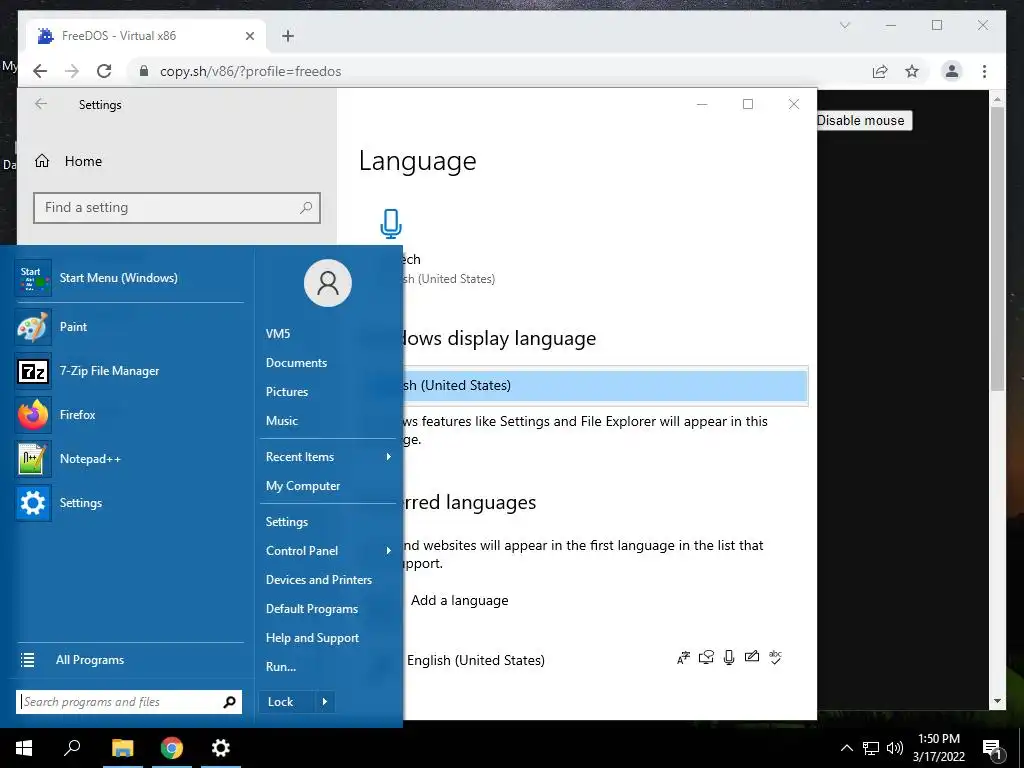The image size is (1024, 768).
Task: Open the network tray icon
Action: point(871,748)
